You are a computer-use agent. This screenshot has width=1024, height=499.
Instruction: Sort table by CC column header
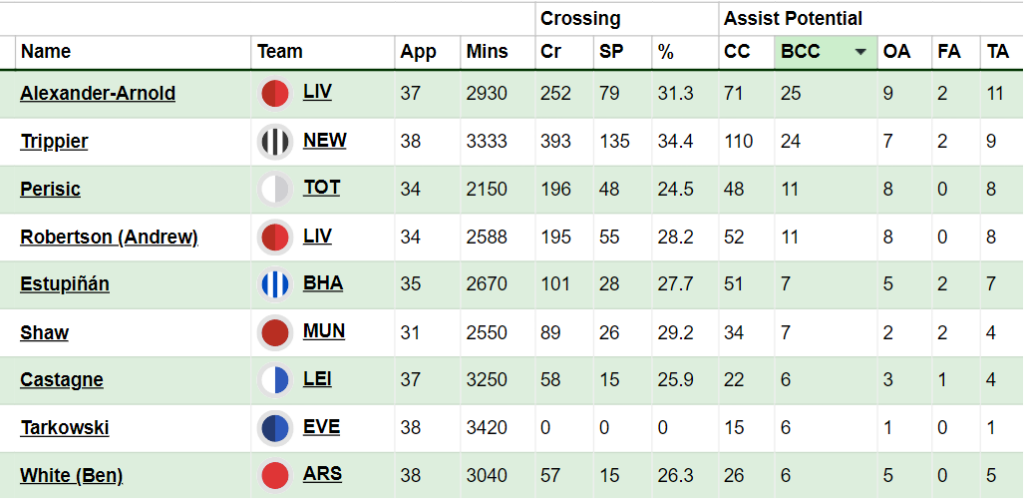(x=737, y=52)
